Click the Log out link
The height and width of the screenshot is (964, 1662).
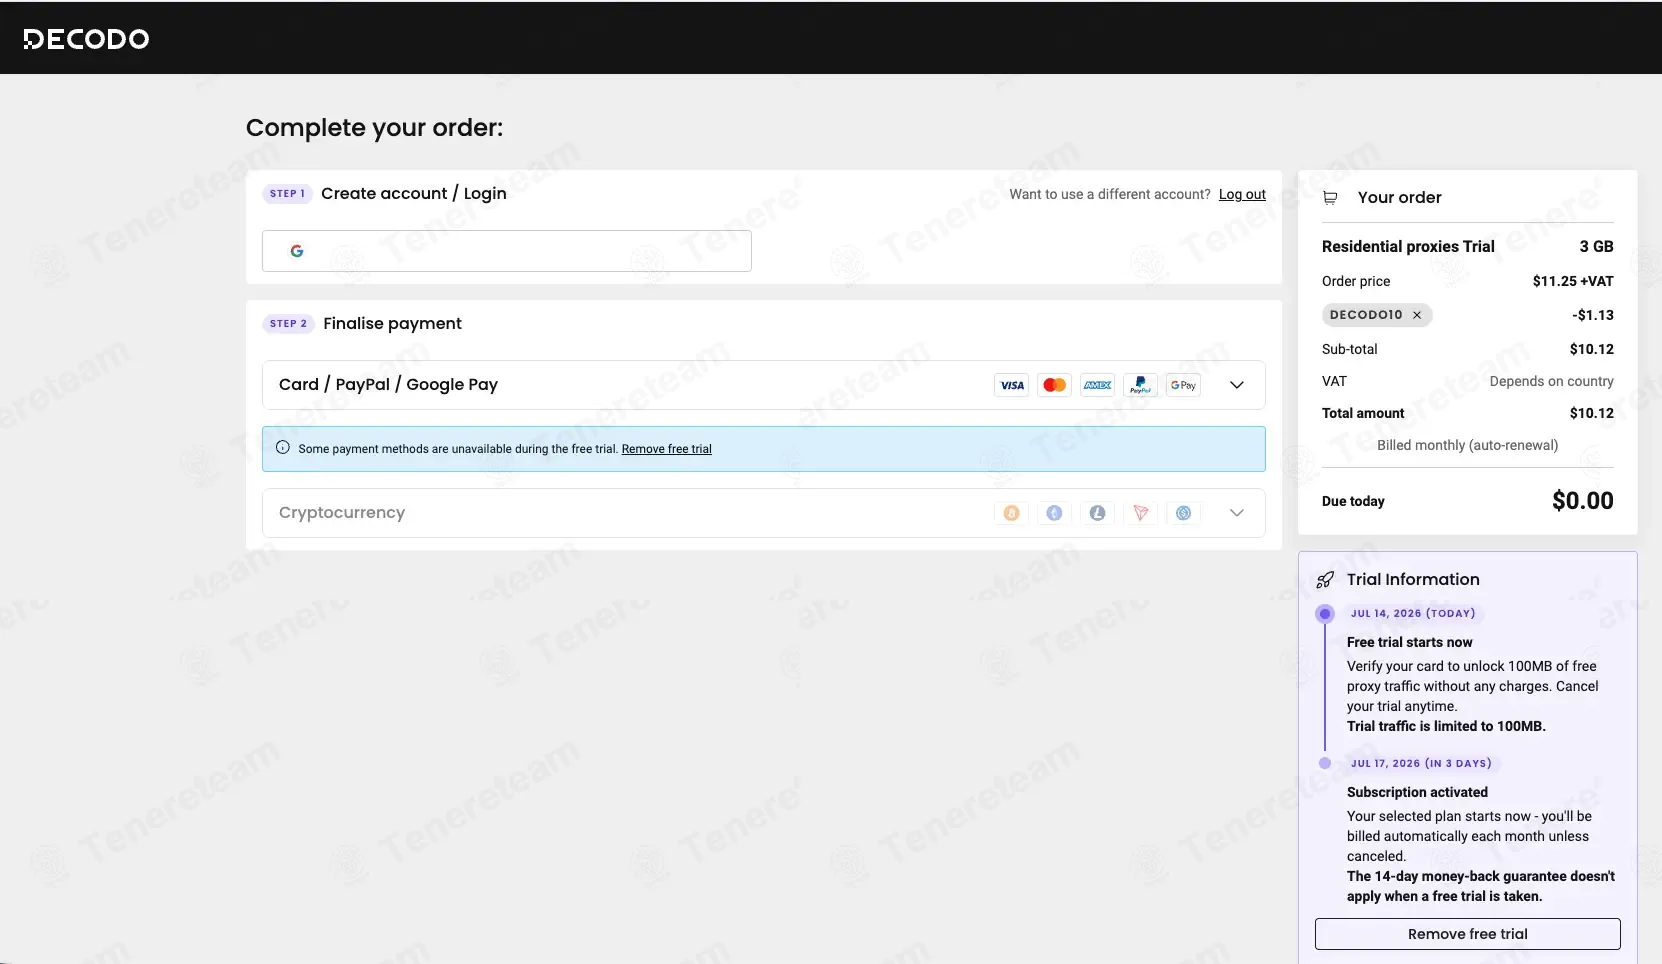point(1242,194)
